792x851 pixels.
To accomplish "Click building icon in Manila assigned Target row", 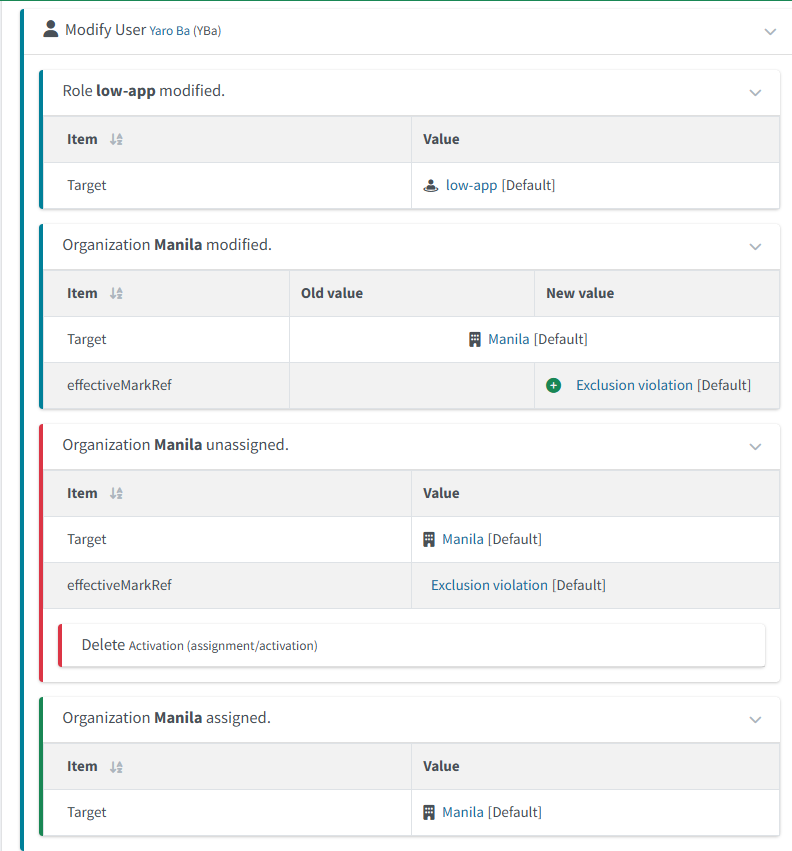I will [429, 813].
